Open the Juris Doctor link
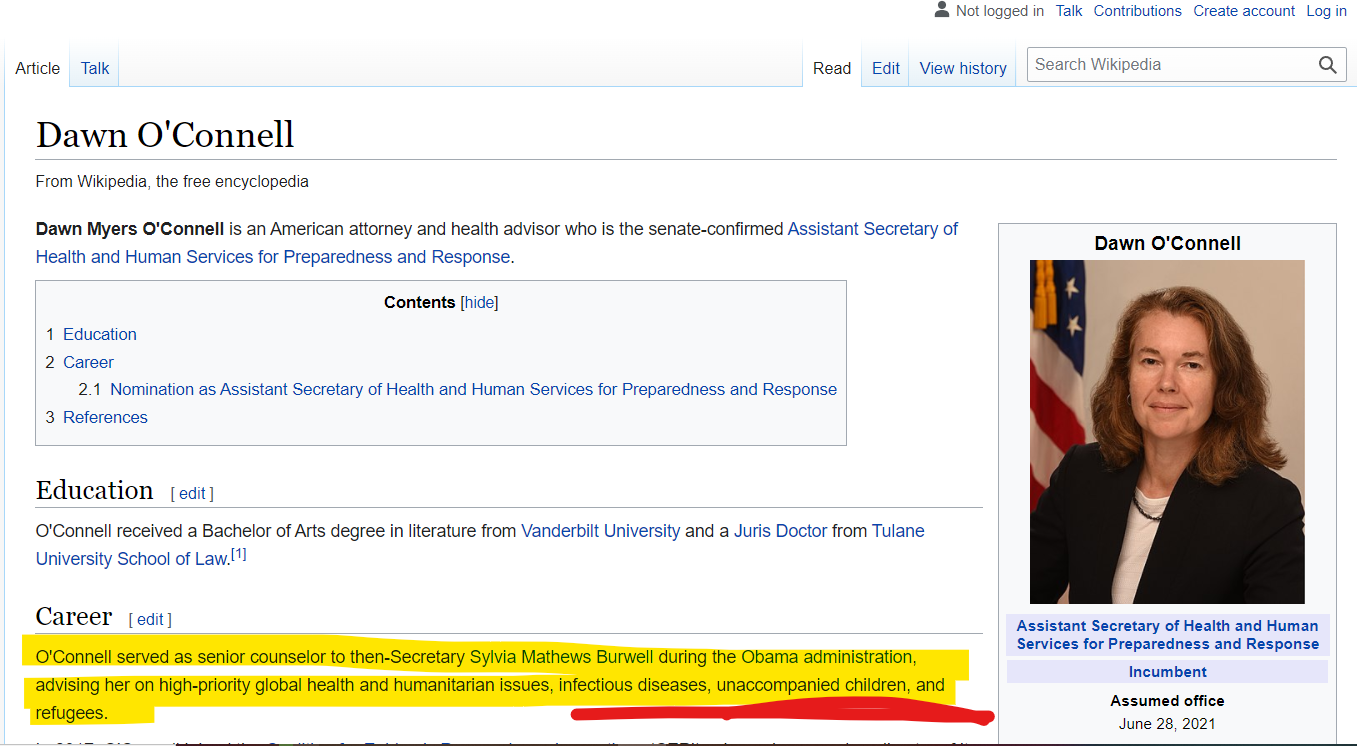This screenshot has width=1357, height=746. [780, 530]
